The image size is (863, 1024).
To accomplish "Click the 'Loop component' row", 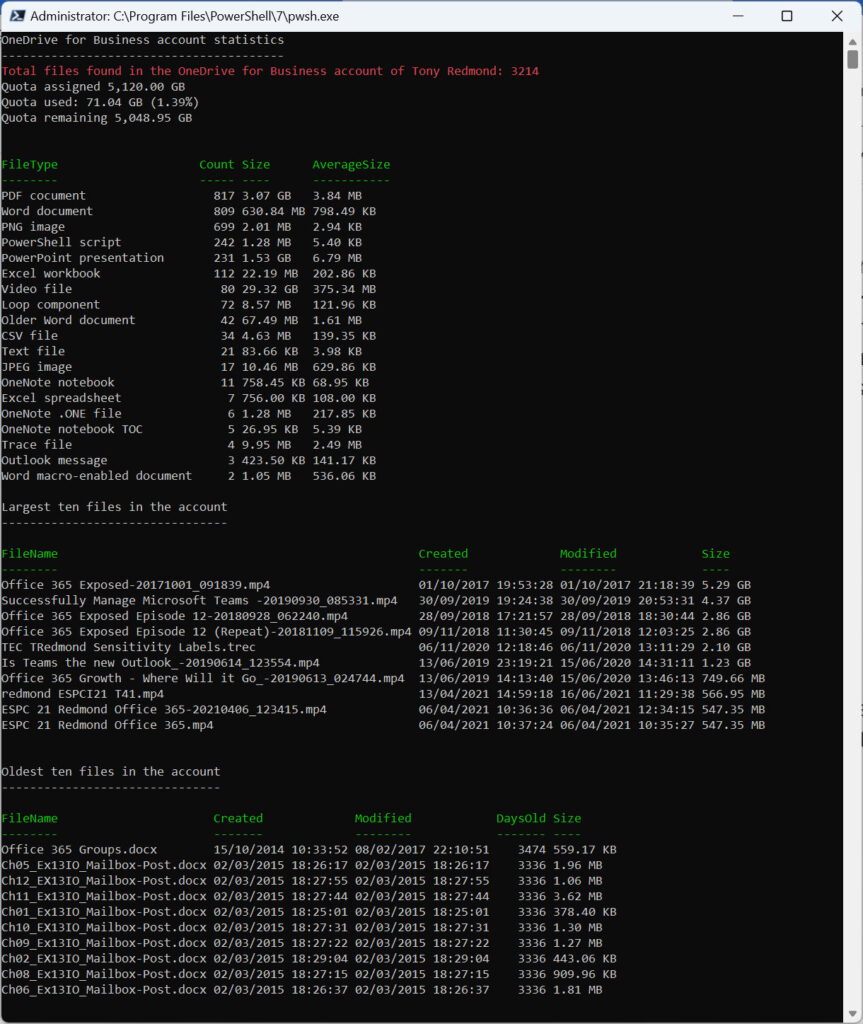I will 188,305.
